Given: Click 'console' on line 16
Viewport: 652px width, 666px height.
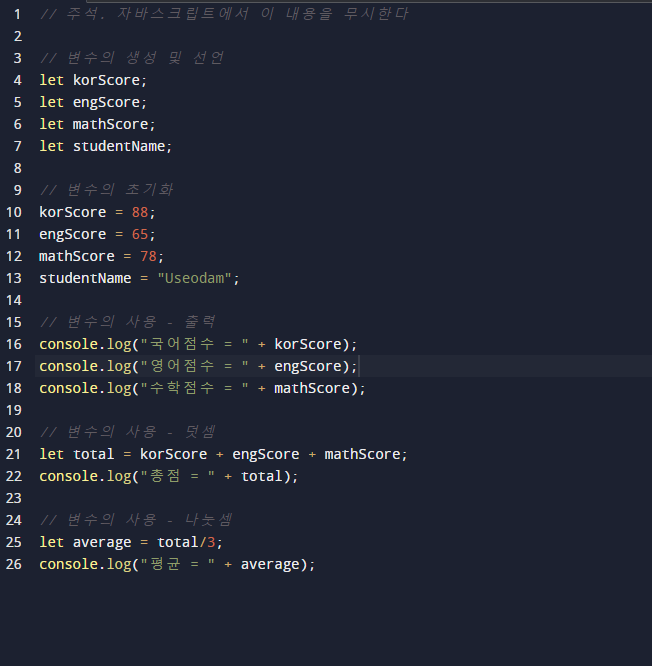Looking at the screenshot, I should pyautogui.click(x=69, y=344).
